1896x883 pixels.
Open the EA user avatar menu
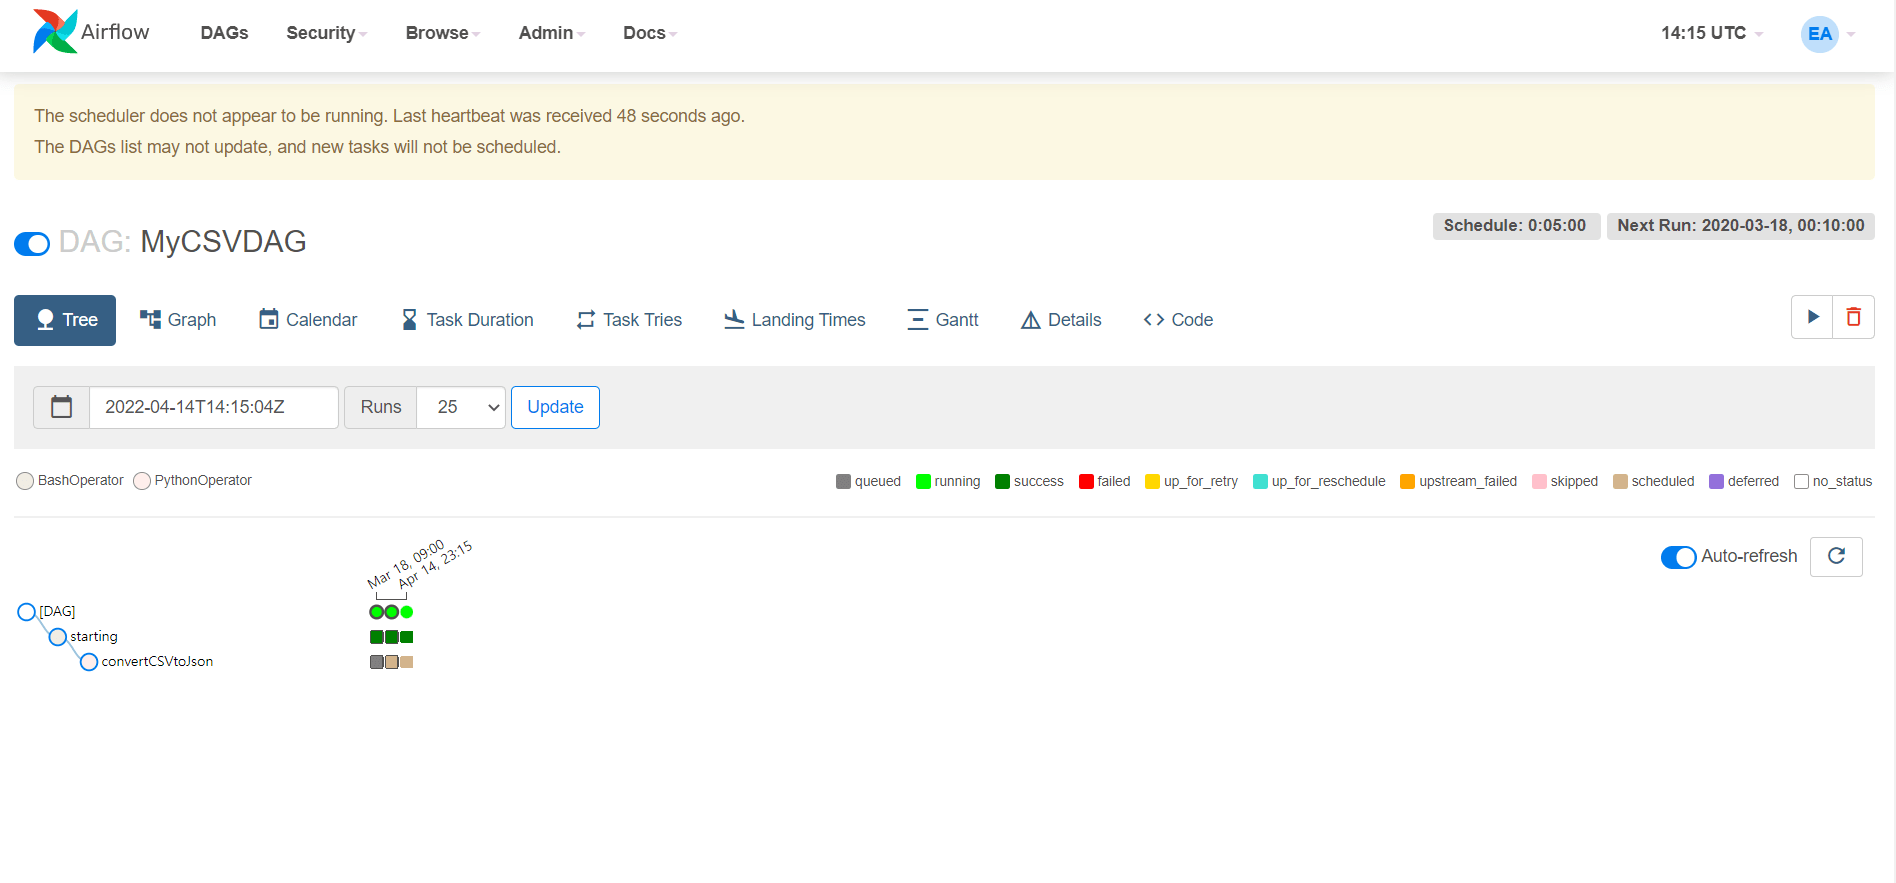(x=1820, y=34)
